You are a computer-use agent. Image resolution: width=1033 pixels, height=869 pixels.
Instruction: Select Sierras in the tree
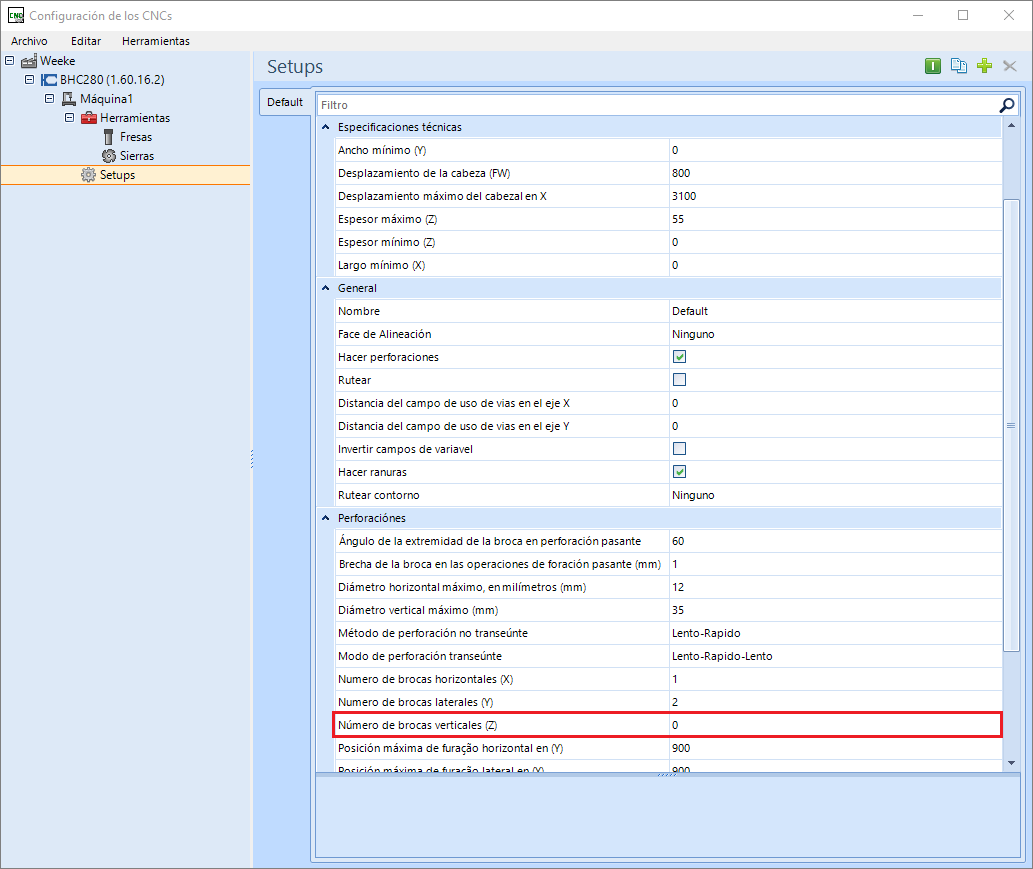pyautogui.click(x=136, y=156)
